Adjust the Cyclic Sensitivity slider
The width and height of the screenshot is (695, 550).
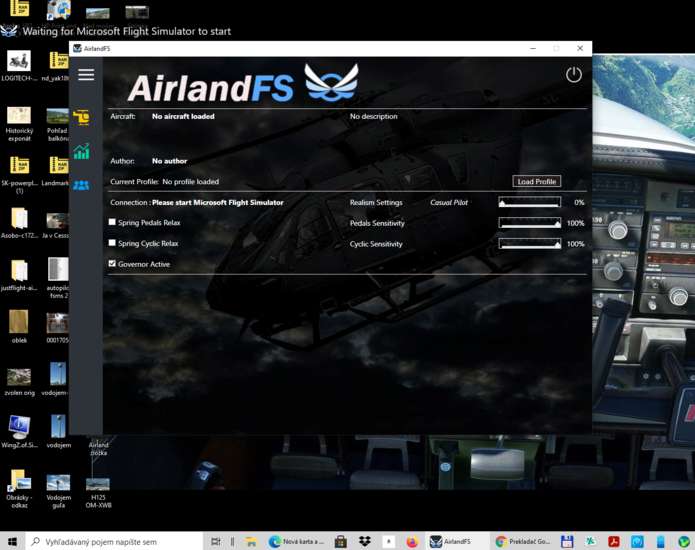tap(530, 244)
